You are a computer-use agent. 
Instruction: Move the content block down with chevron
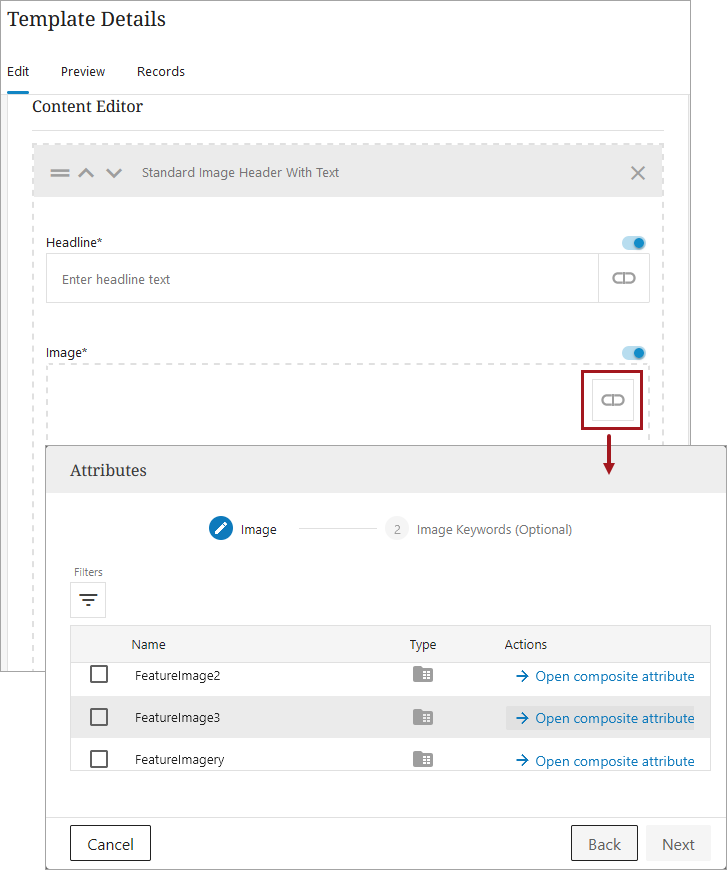[114, 173]
